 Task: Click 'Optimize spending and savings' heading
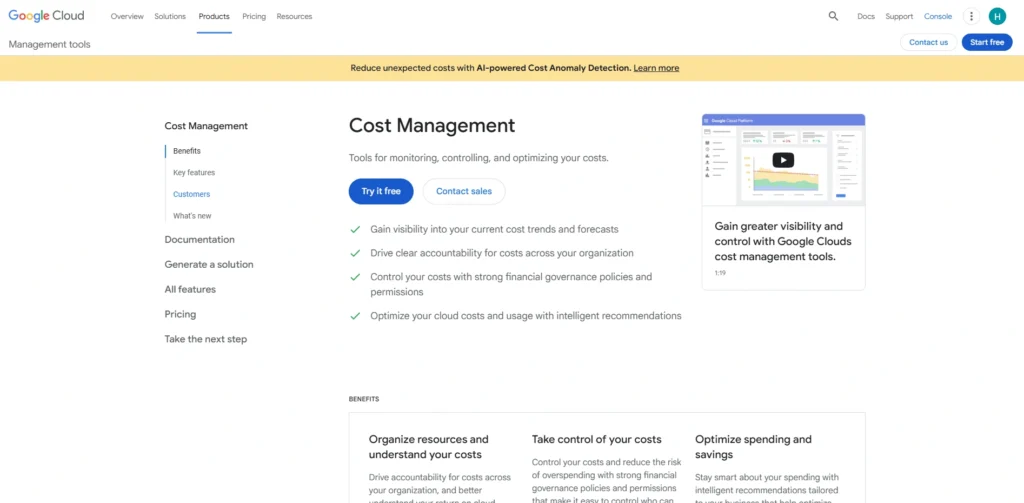(753, 447)
